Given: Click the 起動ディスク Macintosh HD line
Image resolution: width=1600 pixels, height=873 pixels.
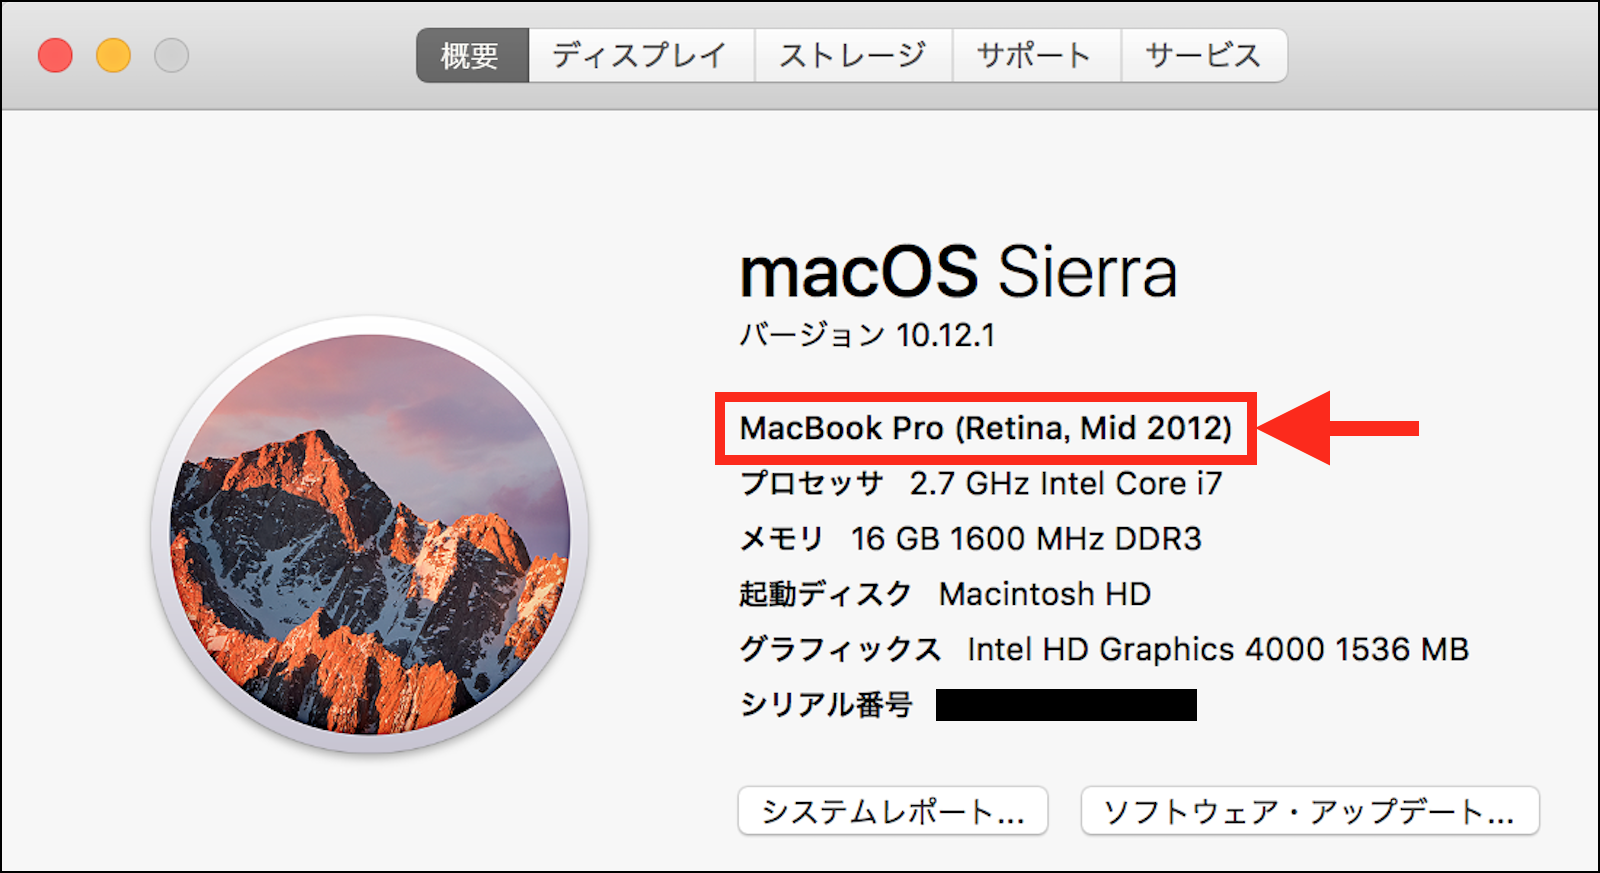Looking at the screenshot, I should tap(945, 594).
